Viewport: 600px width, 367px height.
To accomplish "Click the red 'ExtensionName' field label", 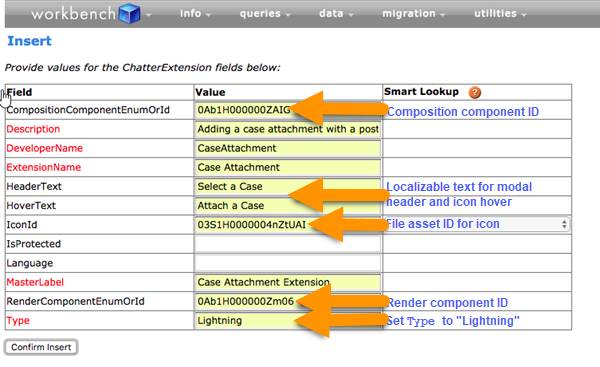I will [44, 167].
